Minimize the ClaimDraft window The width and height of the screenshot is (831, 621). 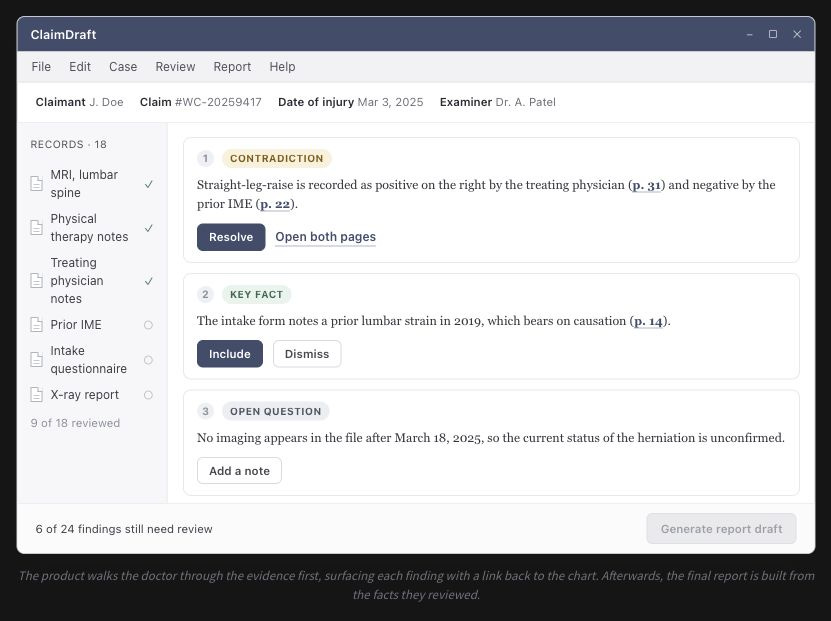click(x=749, y=34)
